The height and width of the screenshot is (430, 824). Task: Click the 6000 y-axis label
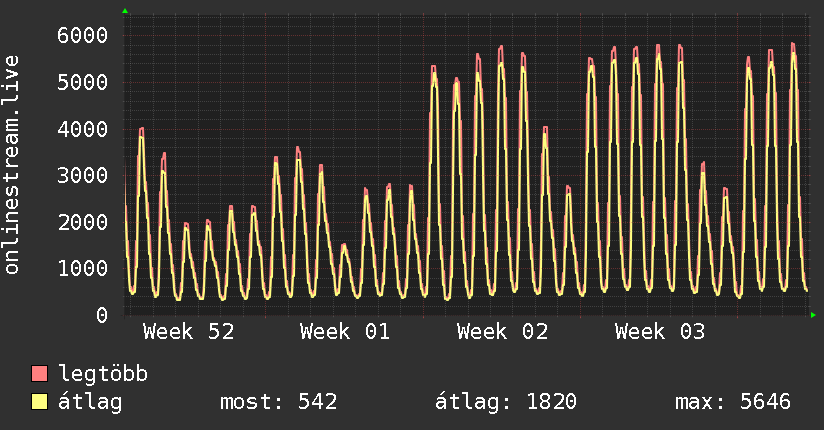pyautogui.click(x=83, y=36)
